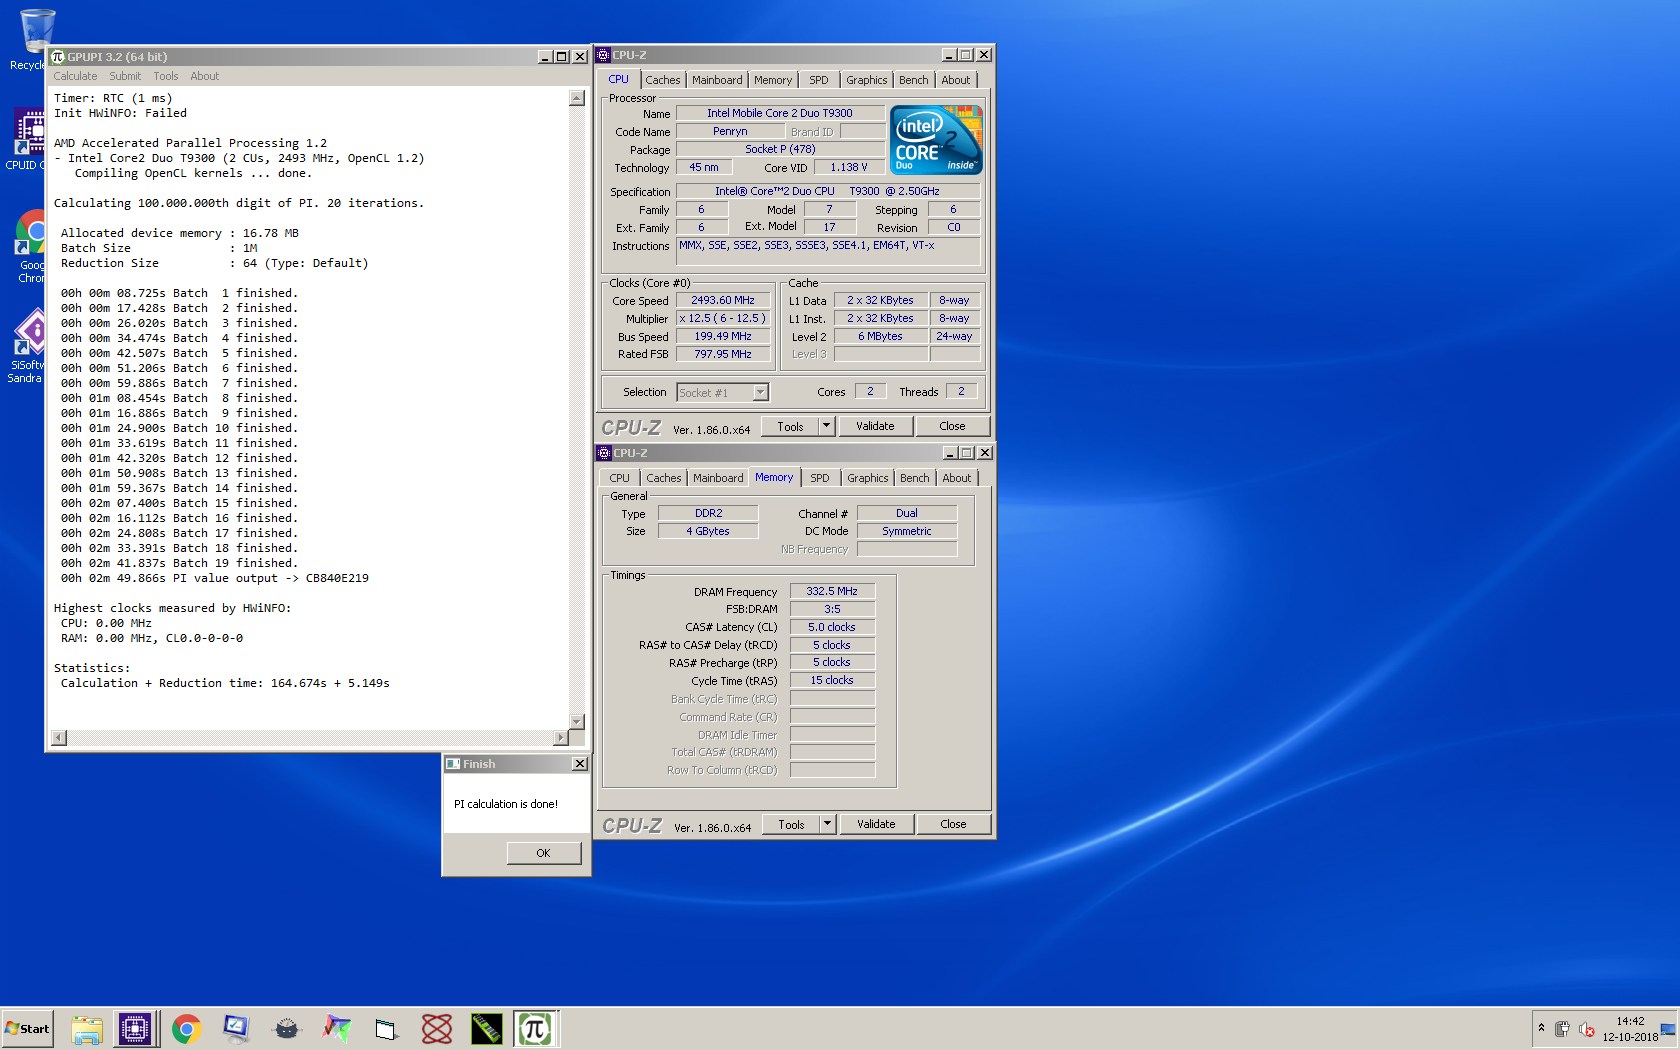This screenshot has width=1680, height=1050.
Task: Open Memory tab in top CPU-Z window
Action: point(773,80)
